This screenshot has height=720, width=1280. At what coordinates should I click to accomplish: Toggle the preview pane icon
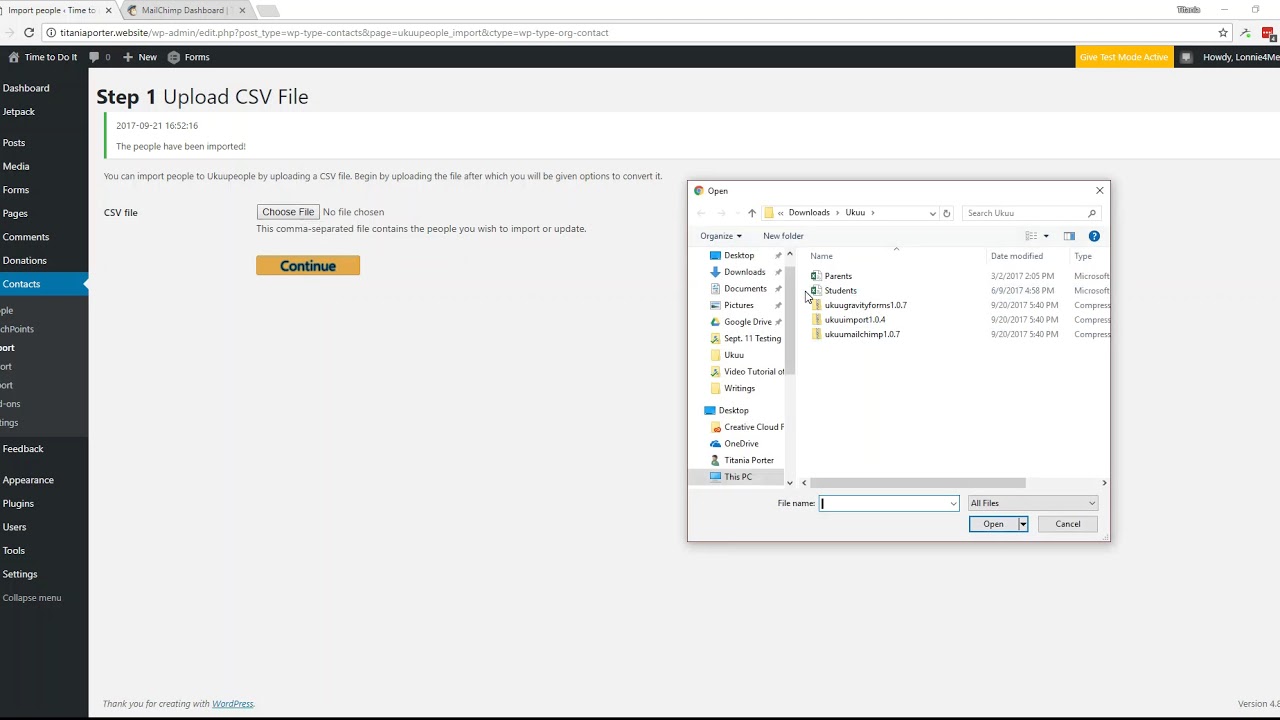click(1069, 236)
